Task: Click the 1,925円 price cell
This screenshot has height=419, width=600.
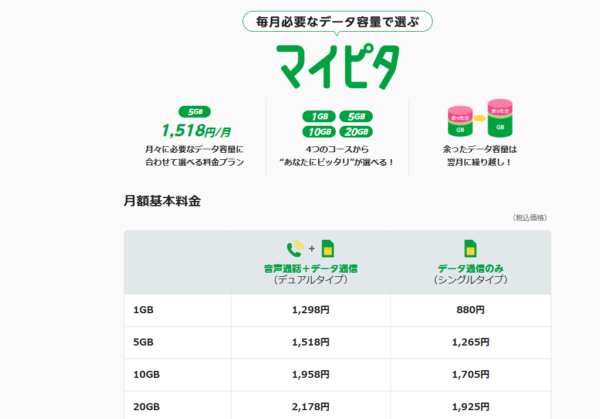Action: 471,407
